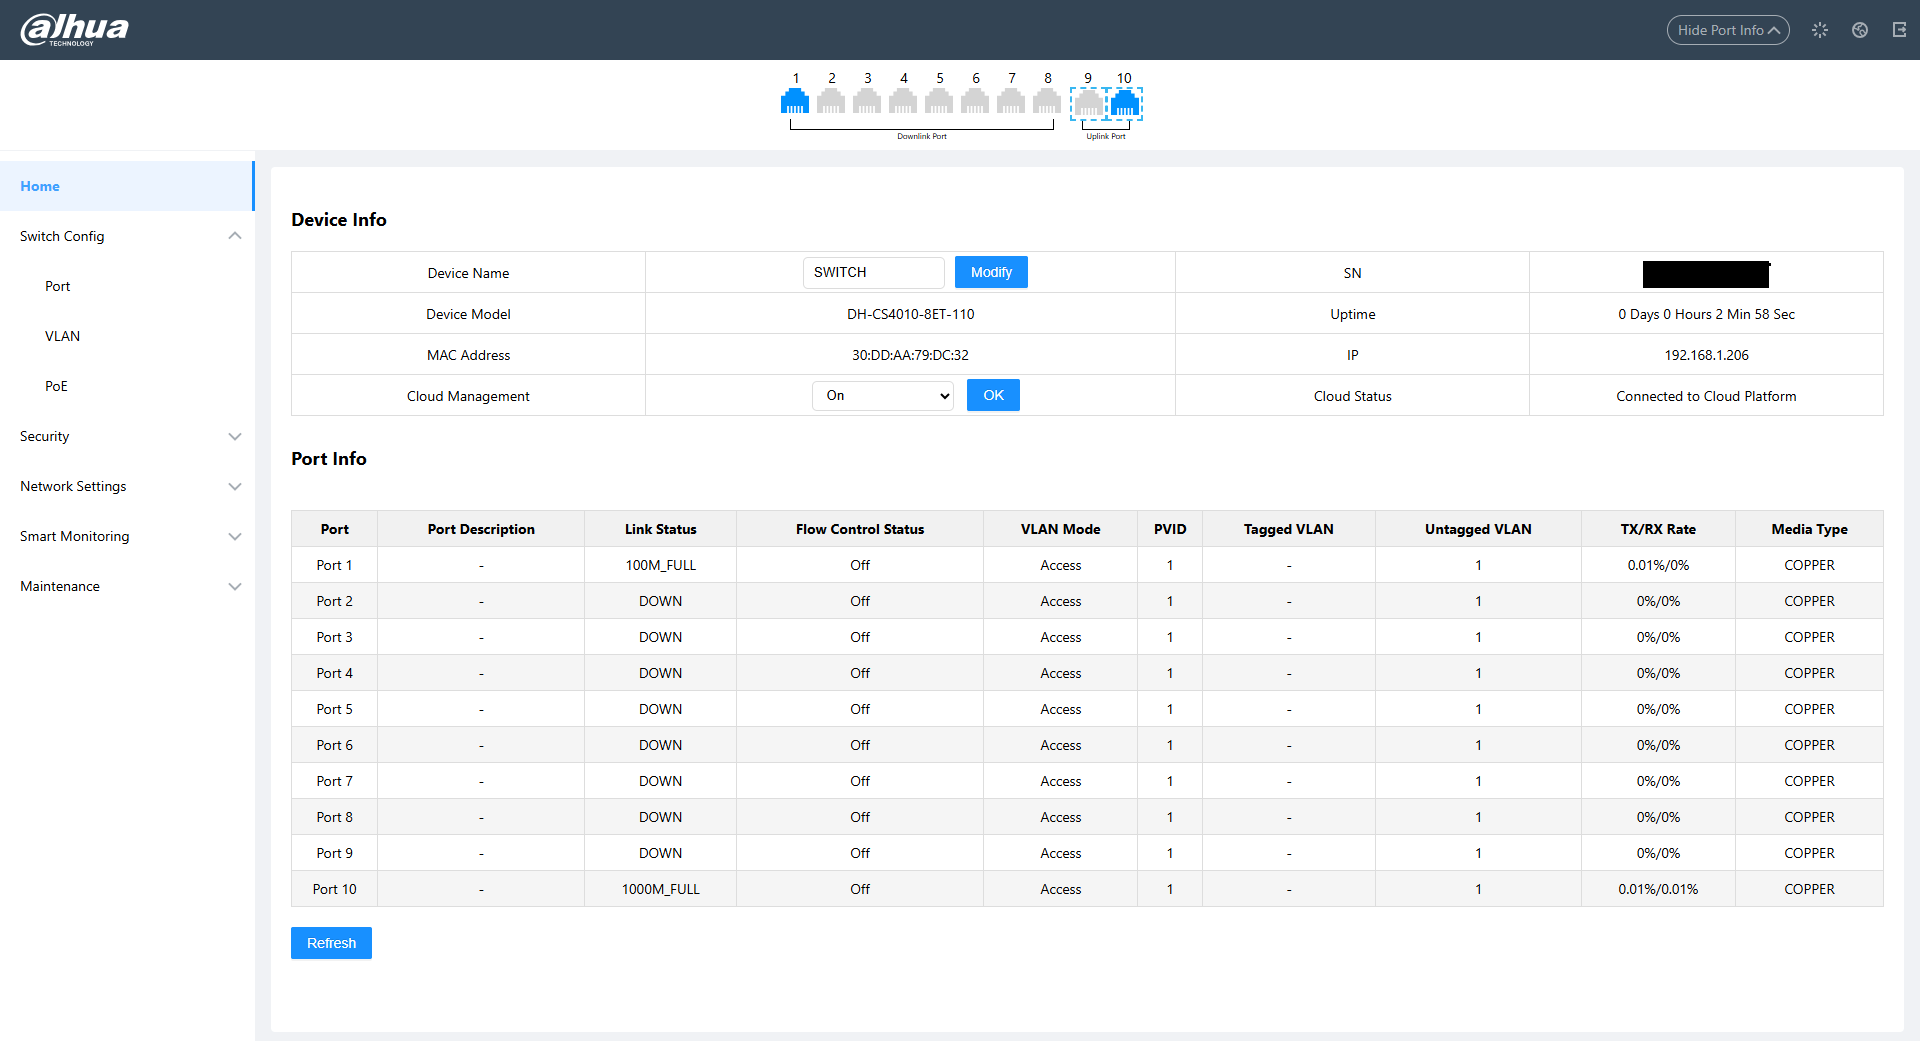
Task: Click the loading spinner icon in header
Action: 1820,30
